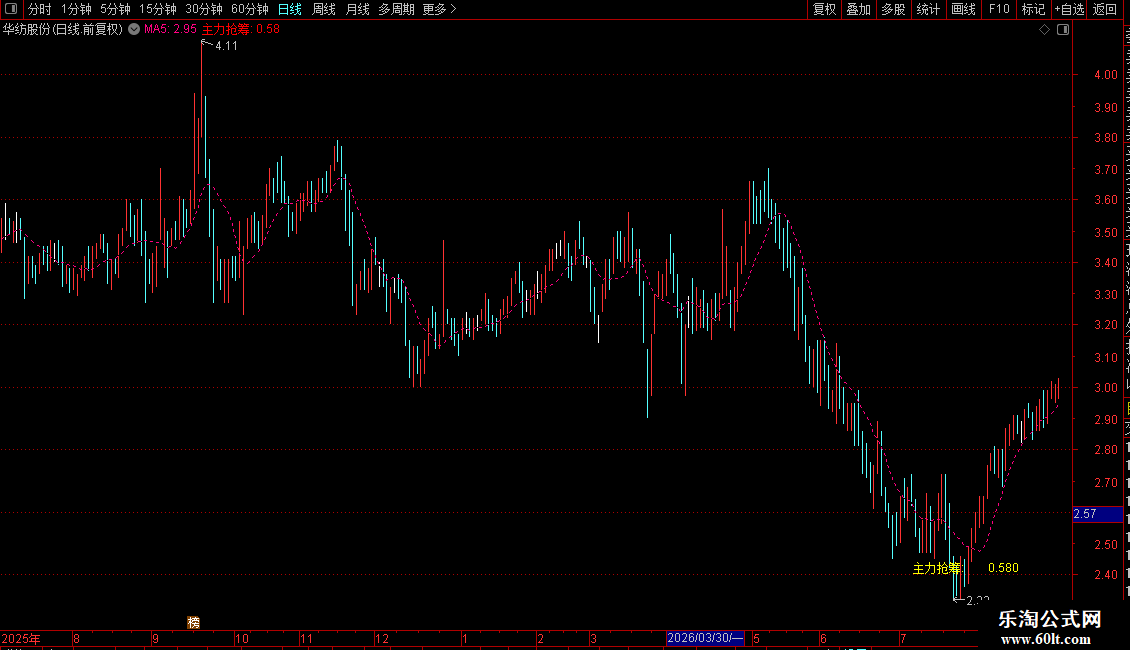
Task: Click the diamond marker icon at chart top-right
Action: [1044, 30]
